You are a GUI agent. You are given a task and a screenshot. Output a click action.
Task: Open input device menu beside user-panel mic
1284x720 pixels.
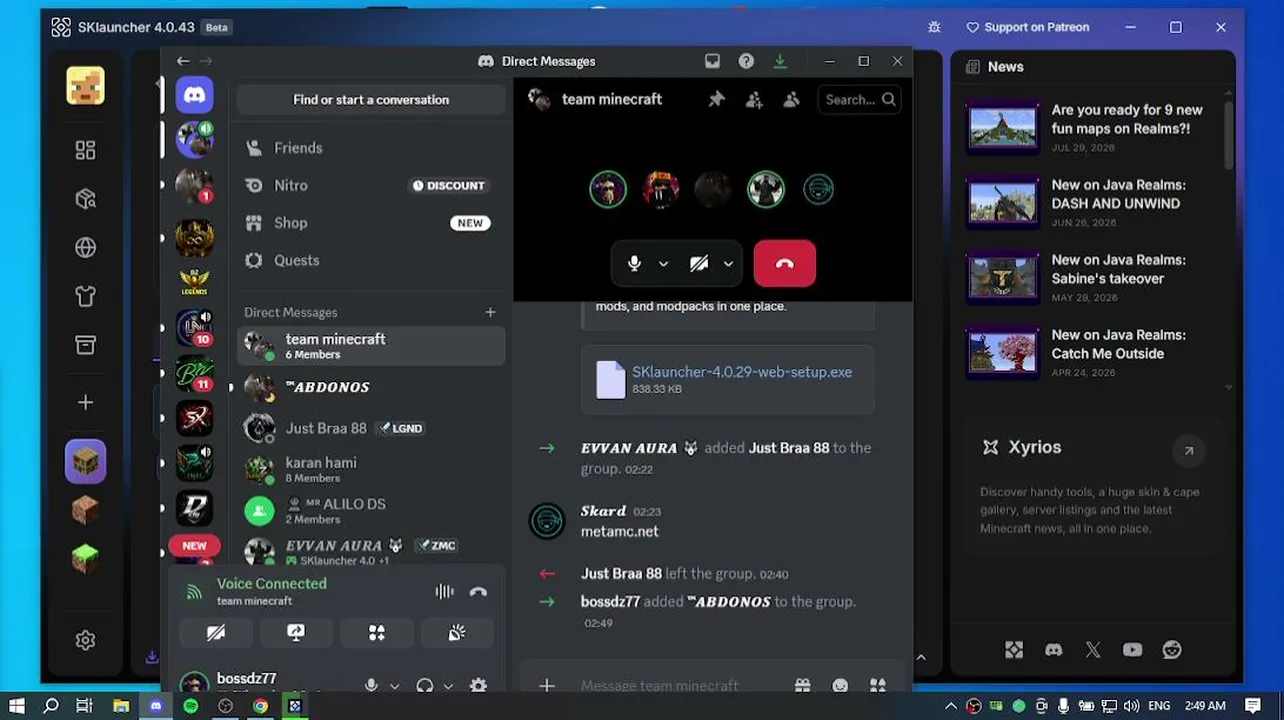pyautogui.click(x=394, y=686)
